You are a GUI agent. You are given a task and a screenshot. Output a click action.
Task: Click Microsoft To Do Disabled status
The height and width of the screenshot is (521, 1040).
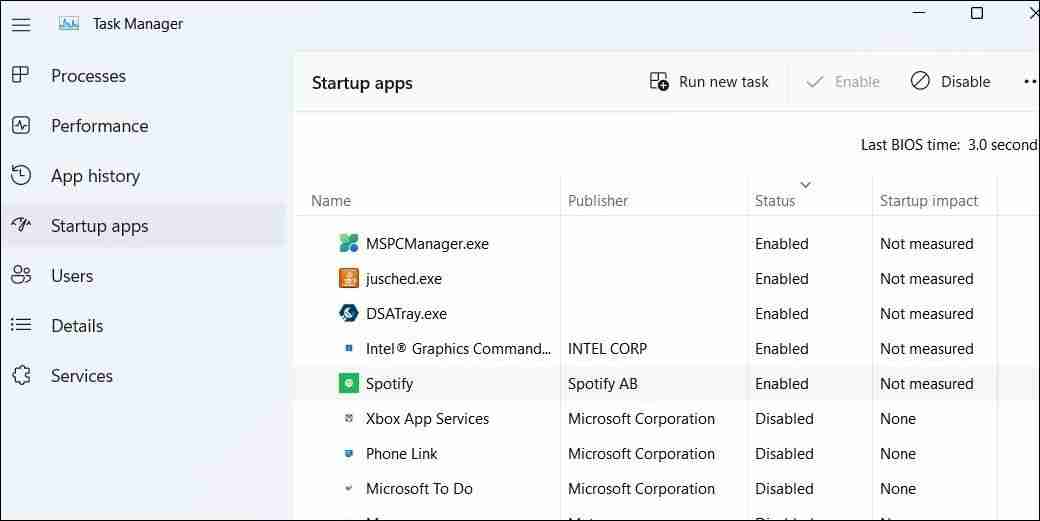pyautogui.click(x=784, y=489)
